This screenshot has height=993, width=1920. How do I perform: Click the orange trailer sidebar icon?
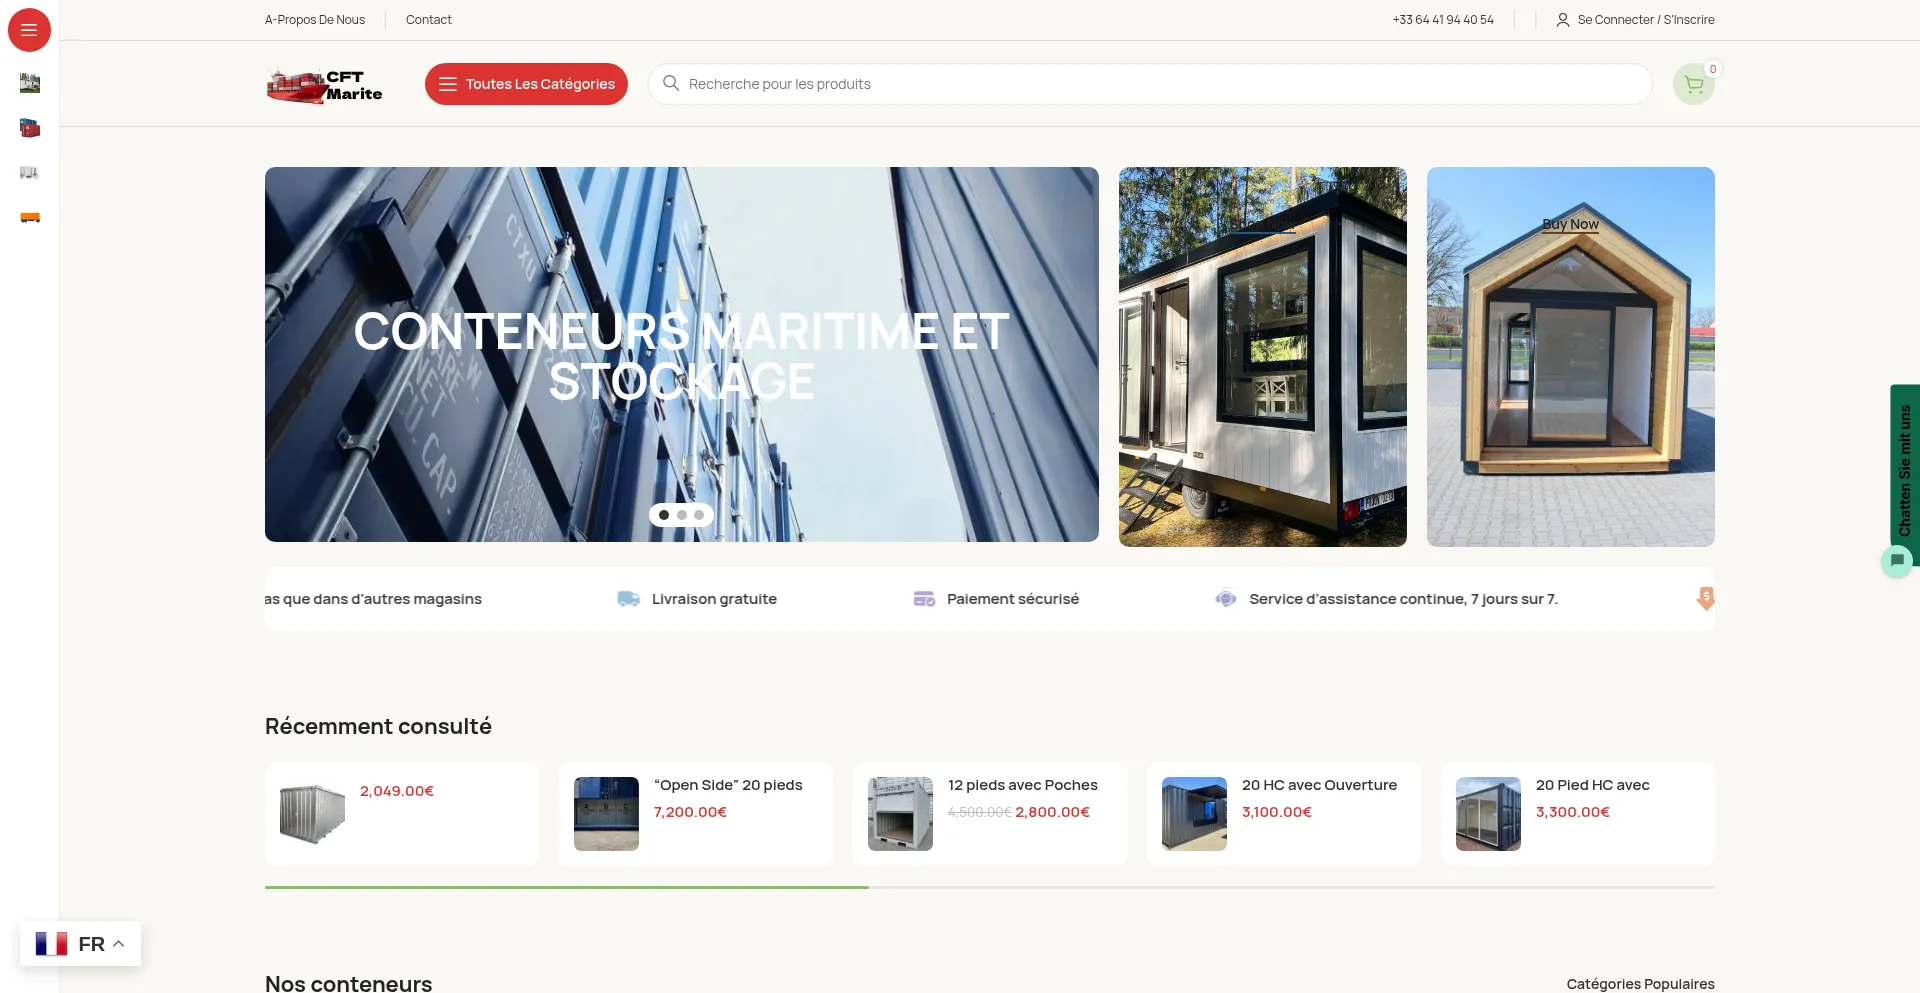pos(30,217)
